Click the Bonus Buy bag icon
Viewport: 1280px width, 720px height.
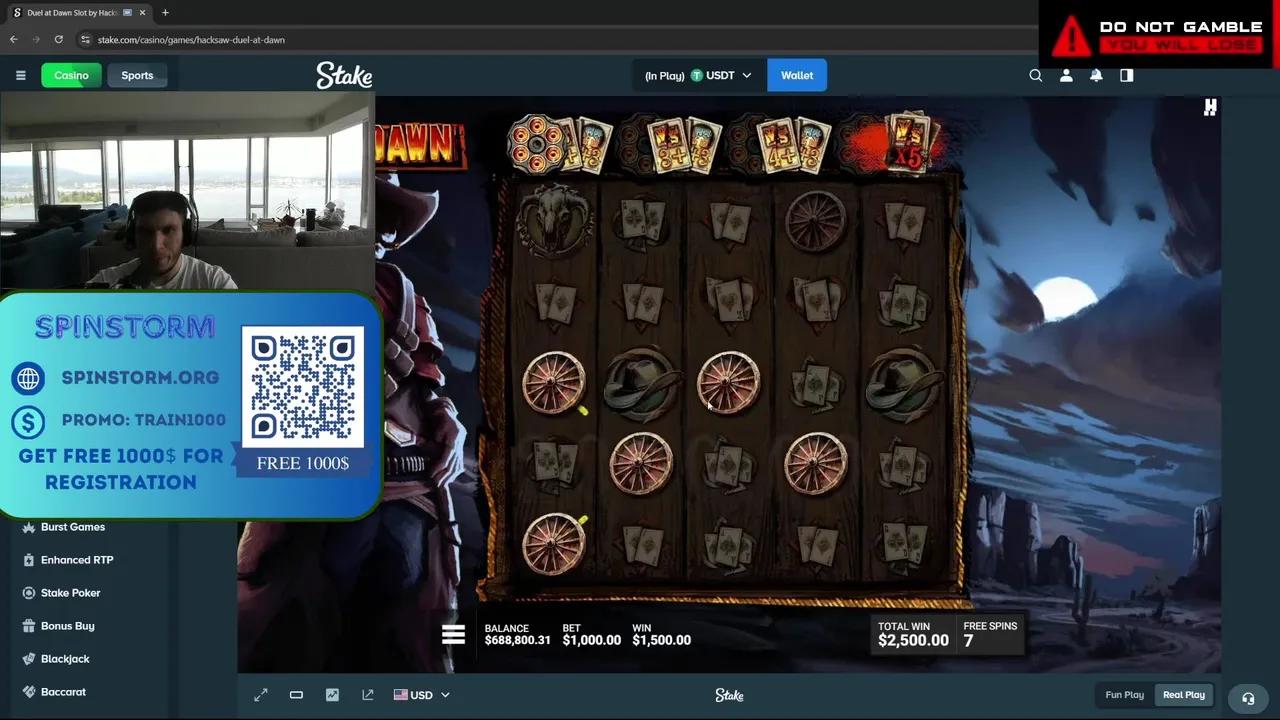[29, 626]
